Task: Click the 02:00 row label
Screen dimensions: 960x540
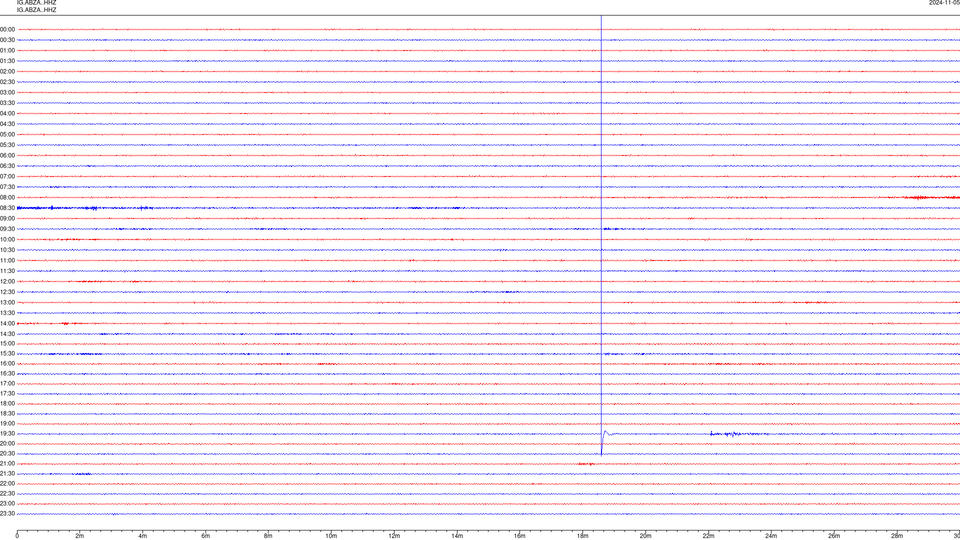Action: (x=7, y=72)
